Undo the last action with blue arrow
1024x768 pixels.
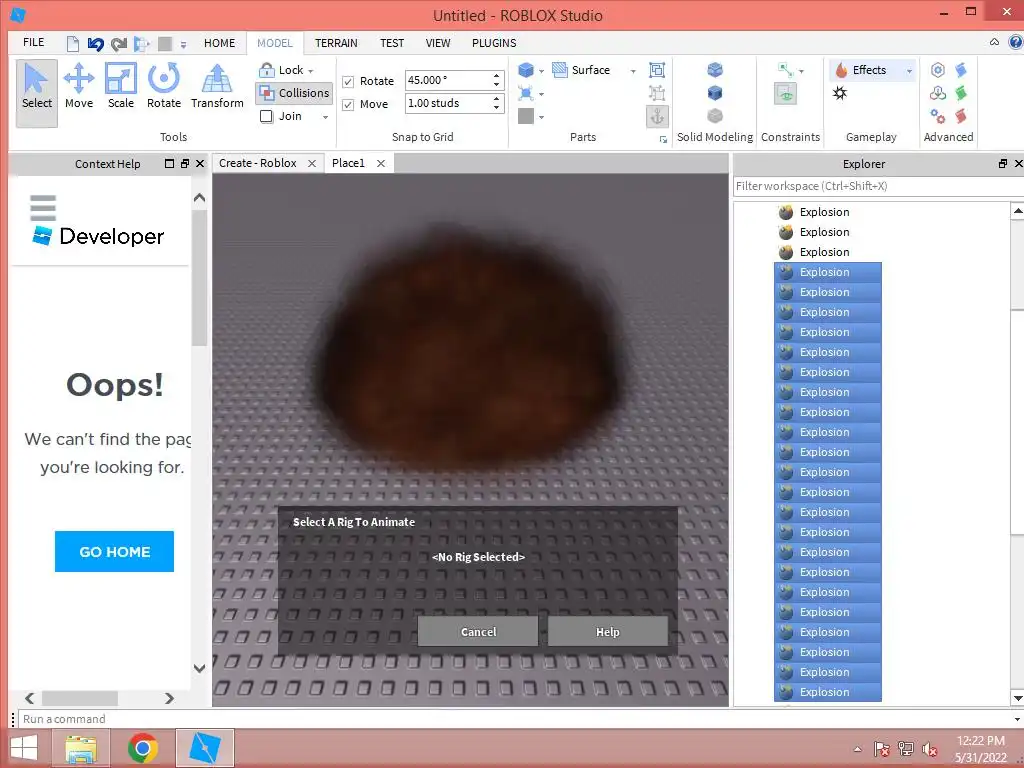[x=95, y=44]
